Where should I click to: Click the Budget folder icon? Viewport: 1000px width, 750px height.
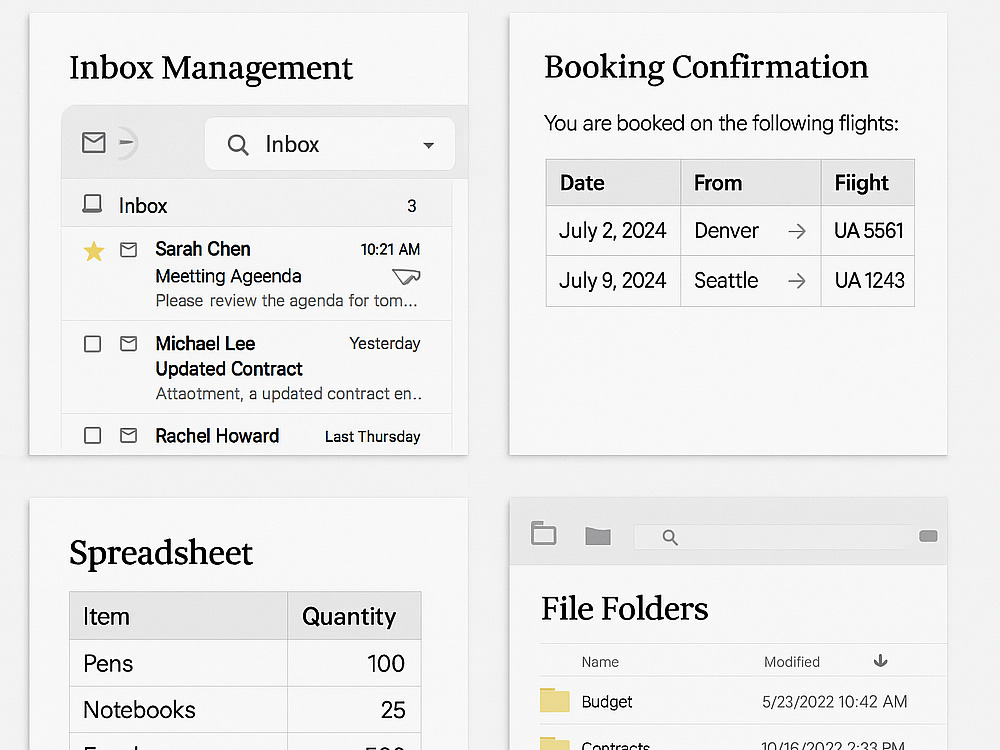(x=555, y=700)
